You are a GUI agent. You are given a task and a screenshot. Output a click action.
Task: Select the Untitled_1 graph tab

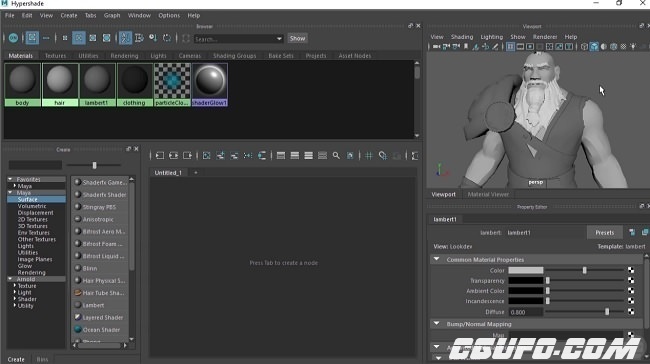168,172
